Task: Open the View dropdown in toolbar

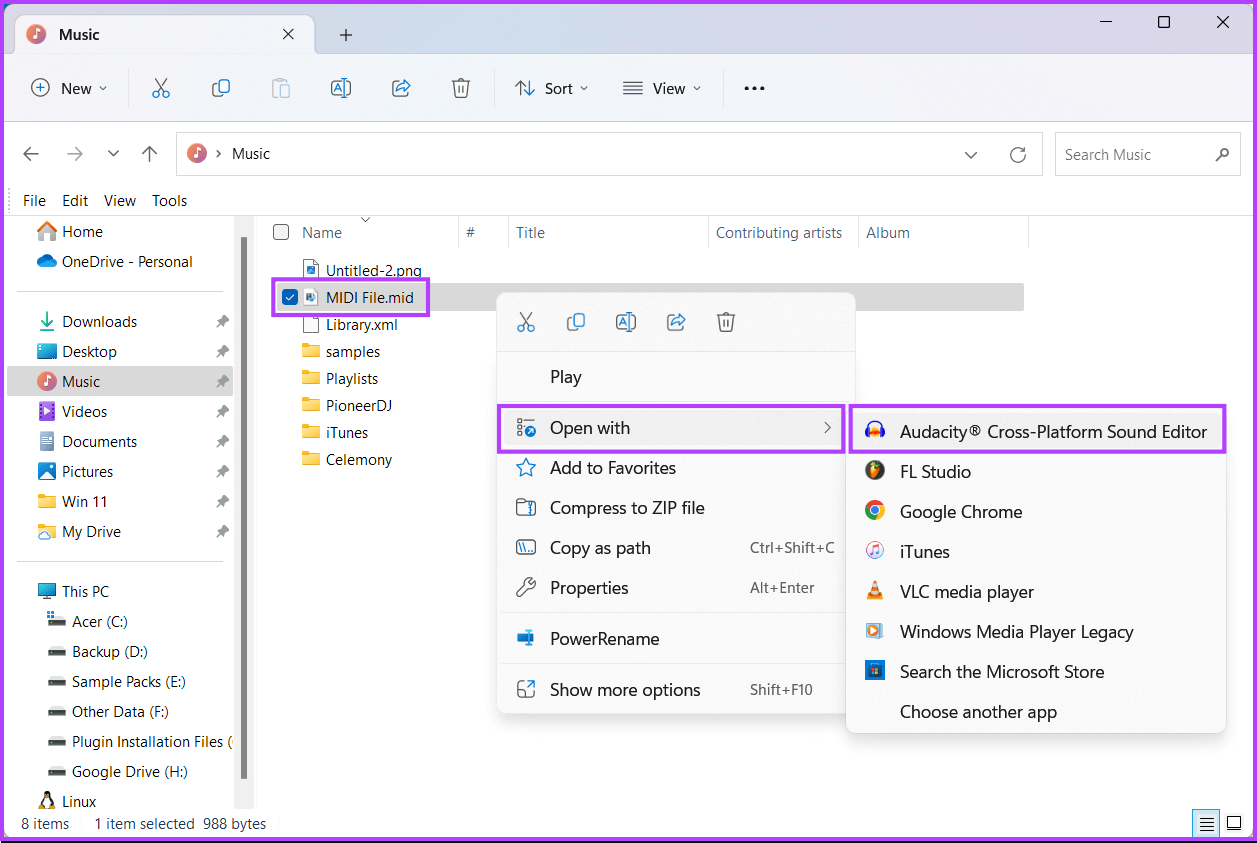Action: (x=662, y=88)
